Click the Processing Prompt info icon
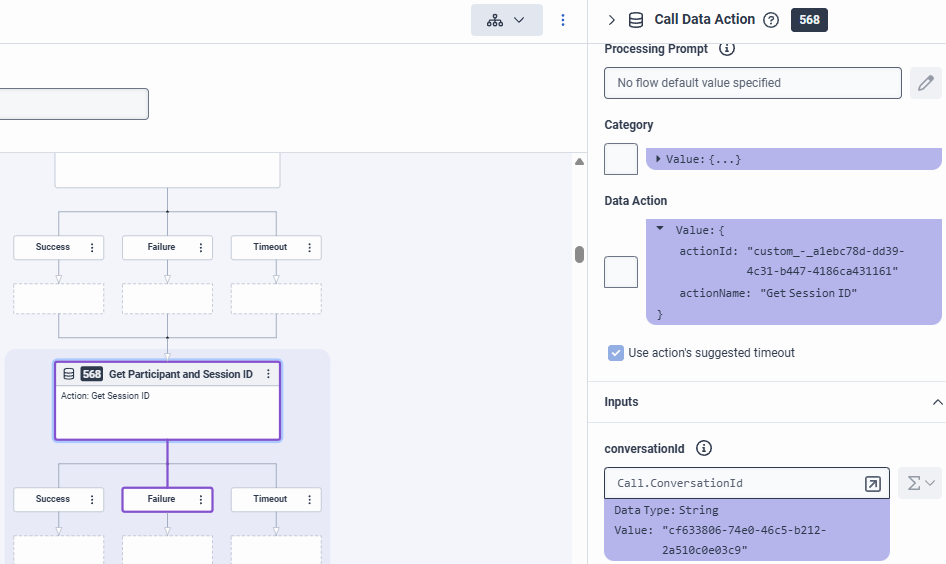Viewport: 946px width, 564px height. click(x=727, y=49)
